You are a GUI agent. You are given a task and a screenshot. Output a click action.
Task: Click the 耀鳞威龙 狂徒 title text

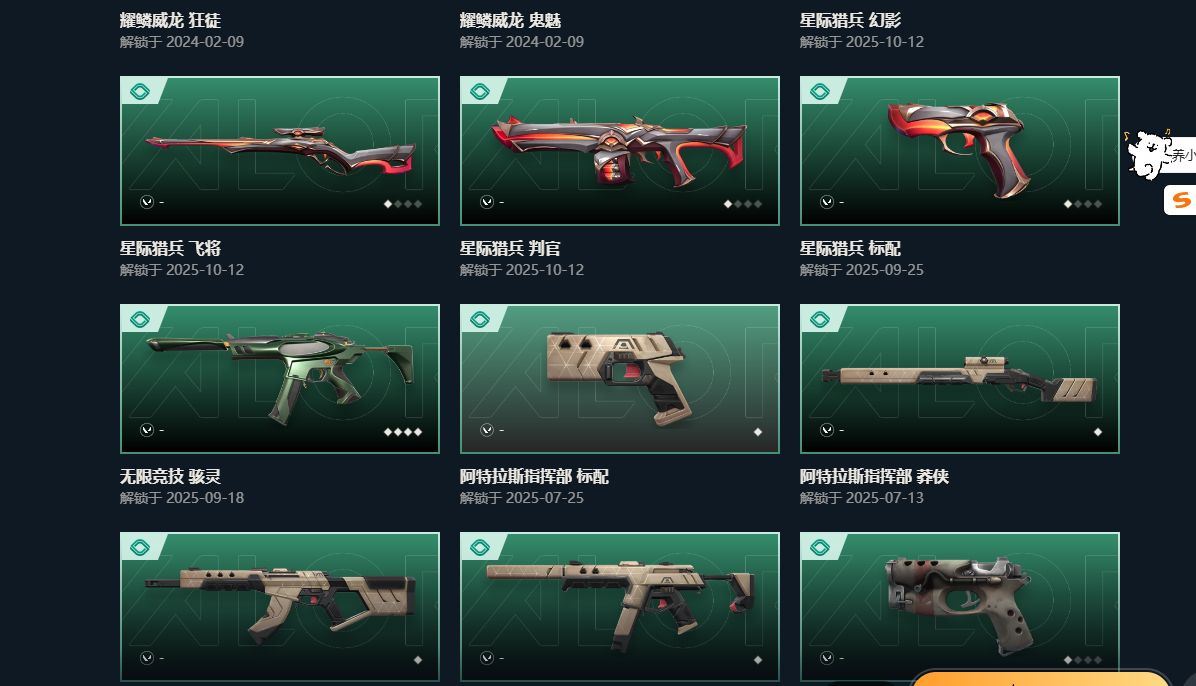pyautogui.click(x=170, y=21)
